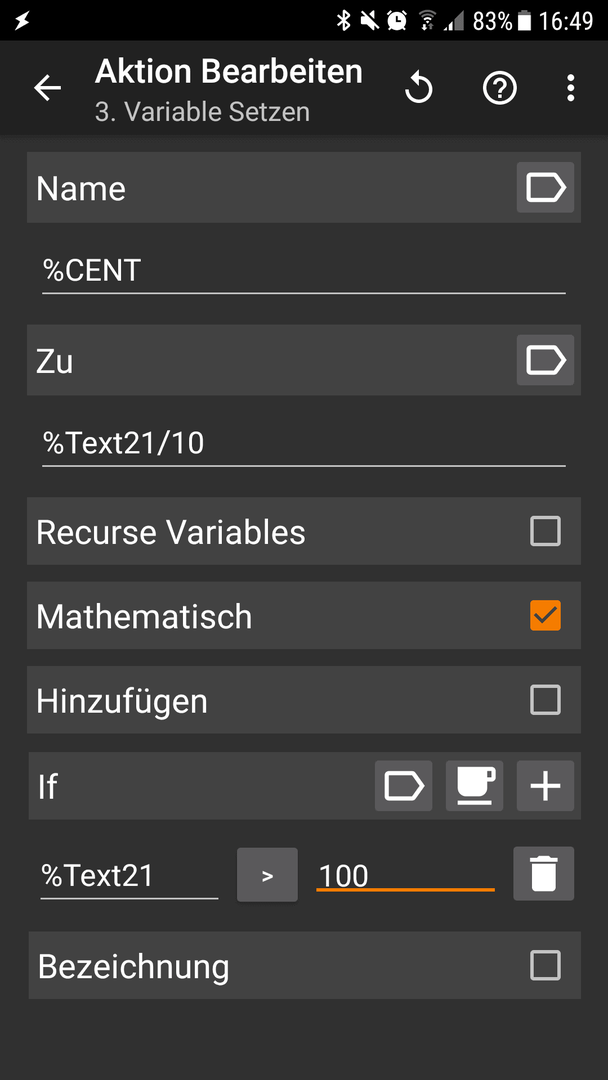This screenshot has height=1080, width=608.
Task: Enable the Recurse Variables checkbox
Action: pyautogui.click(x=545, y=531)
